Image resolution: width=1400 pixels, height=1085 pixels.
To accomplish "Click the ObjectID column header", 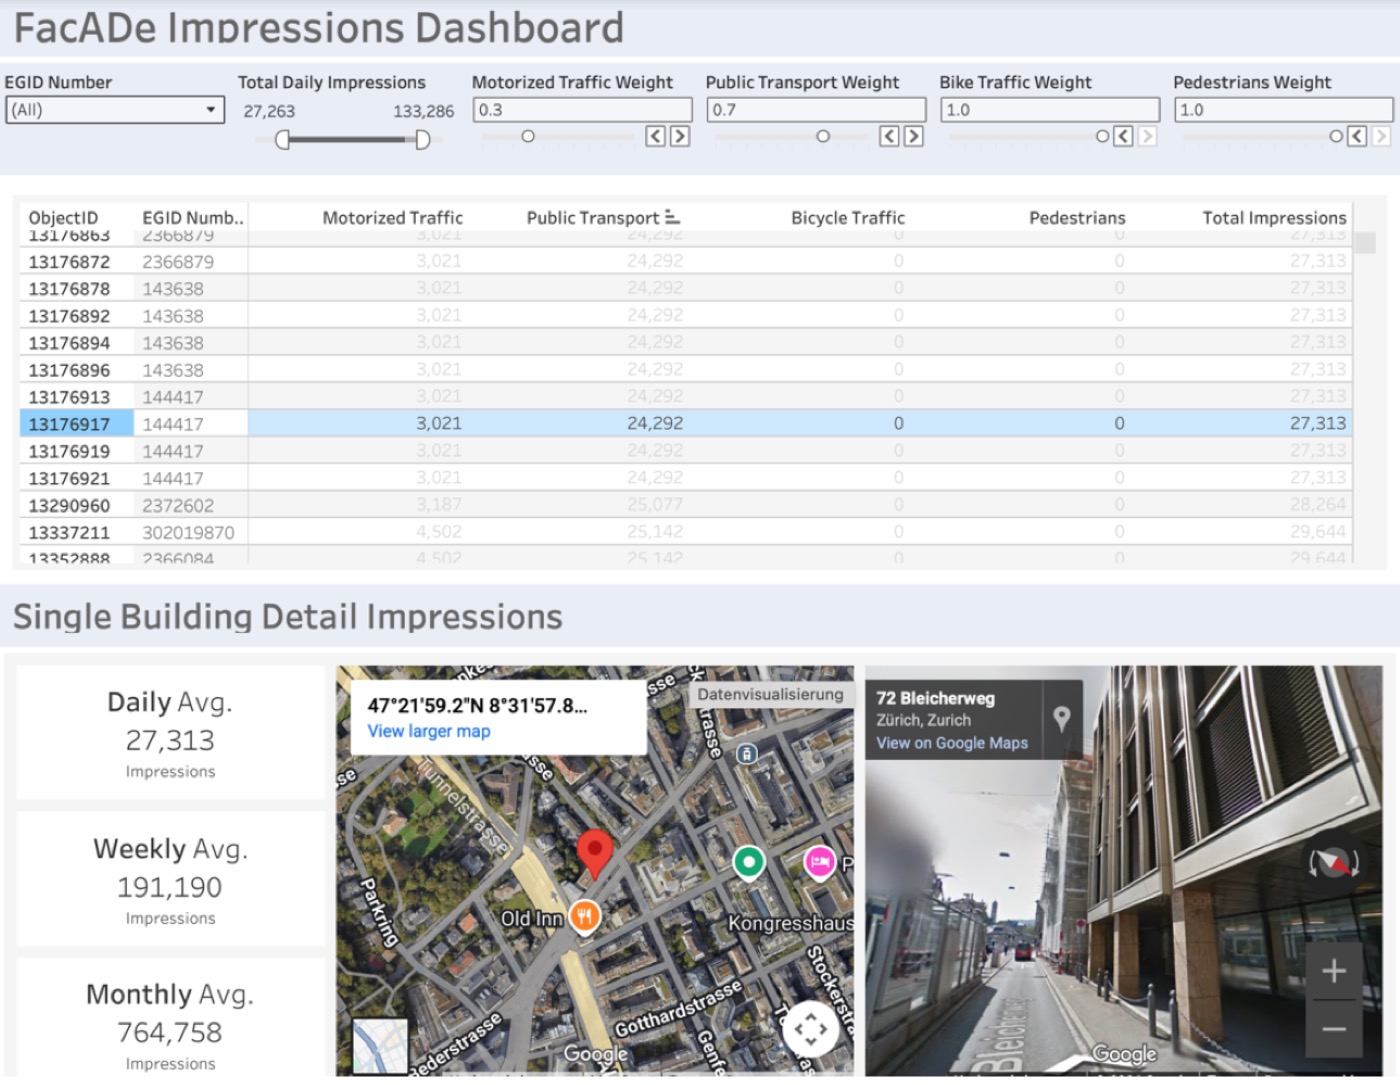I will (63, 217).
